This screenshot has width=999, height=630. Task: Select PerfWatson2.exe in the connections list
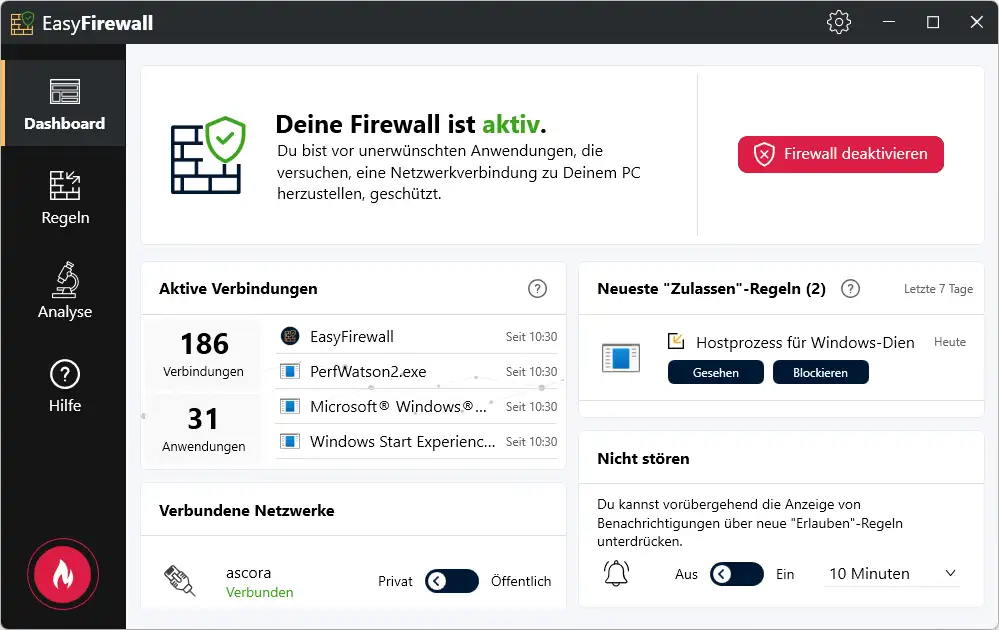click(368, 371)
